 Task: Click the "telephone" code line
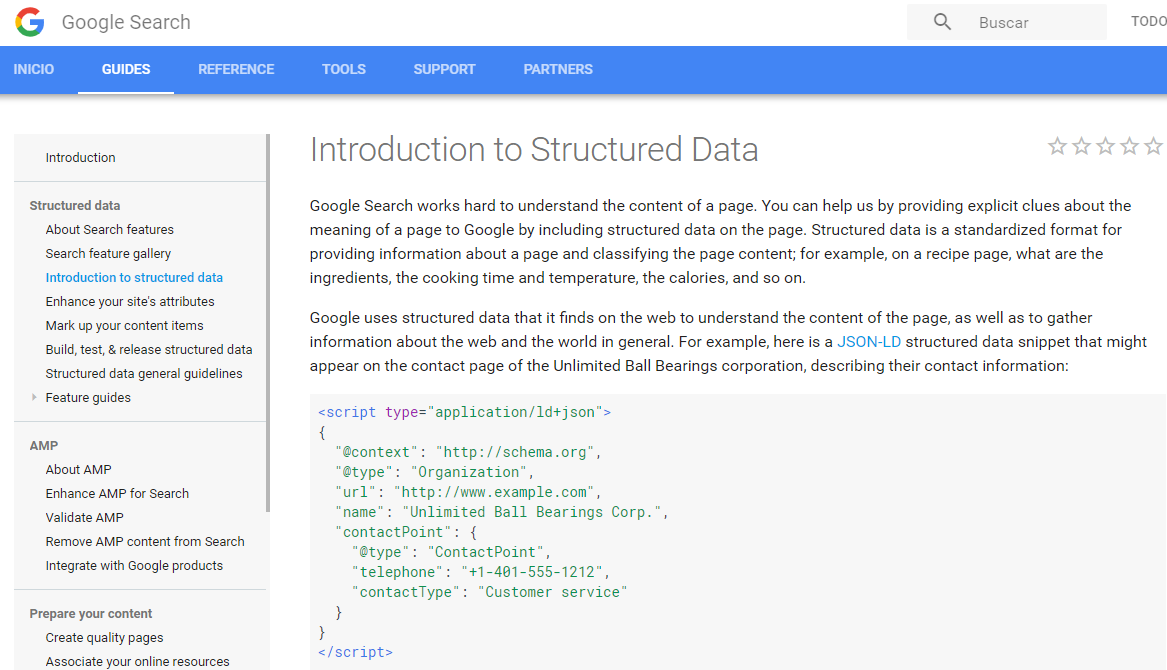point(481,572)
